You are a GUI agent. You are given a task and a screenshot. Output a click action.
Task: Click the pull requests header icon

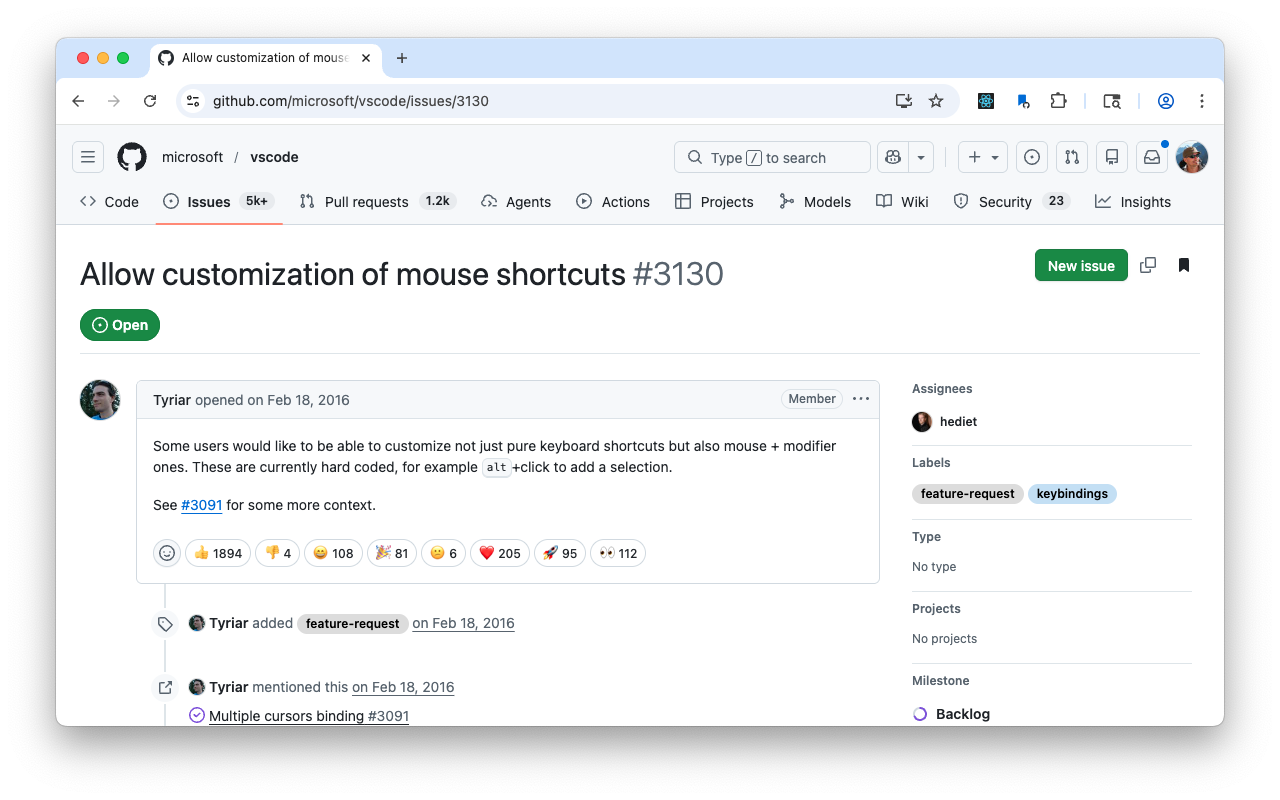1072,157
